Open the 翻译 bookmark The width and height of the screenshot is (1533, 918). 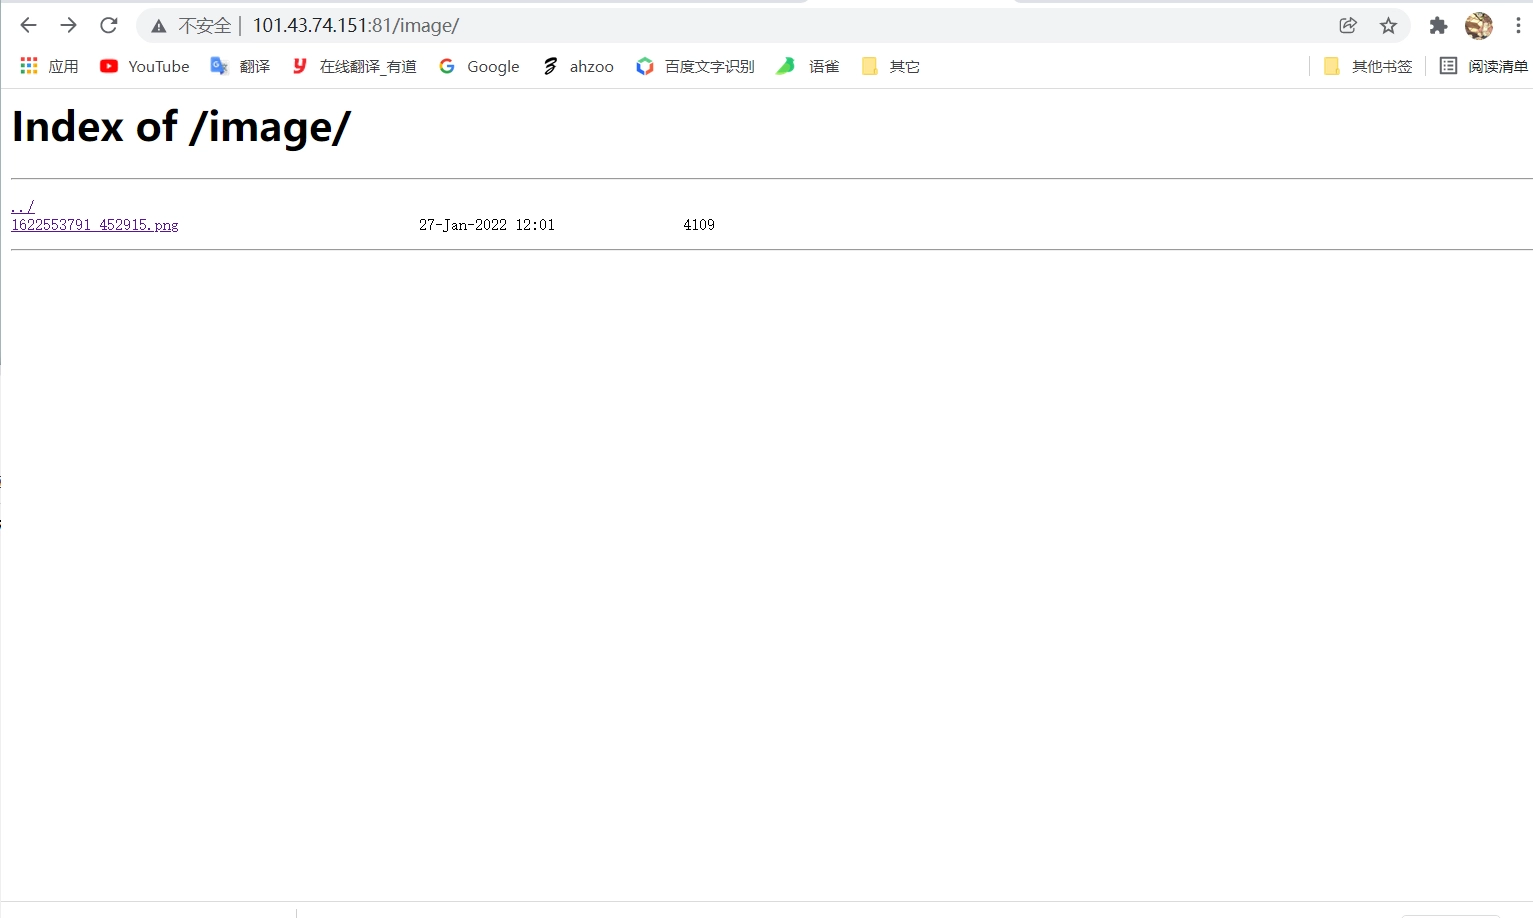241,66
